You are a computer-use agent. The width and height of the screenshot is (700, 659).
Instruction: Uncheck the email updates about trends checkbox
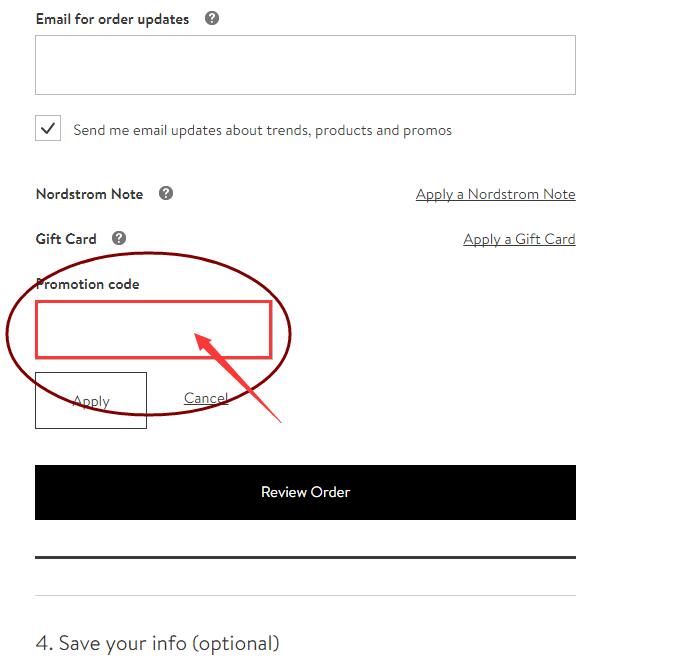(x=48, y=129)
